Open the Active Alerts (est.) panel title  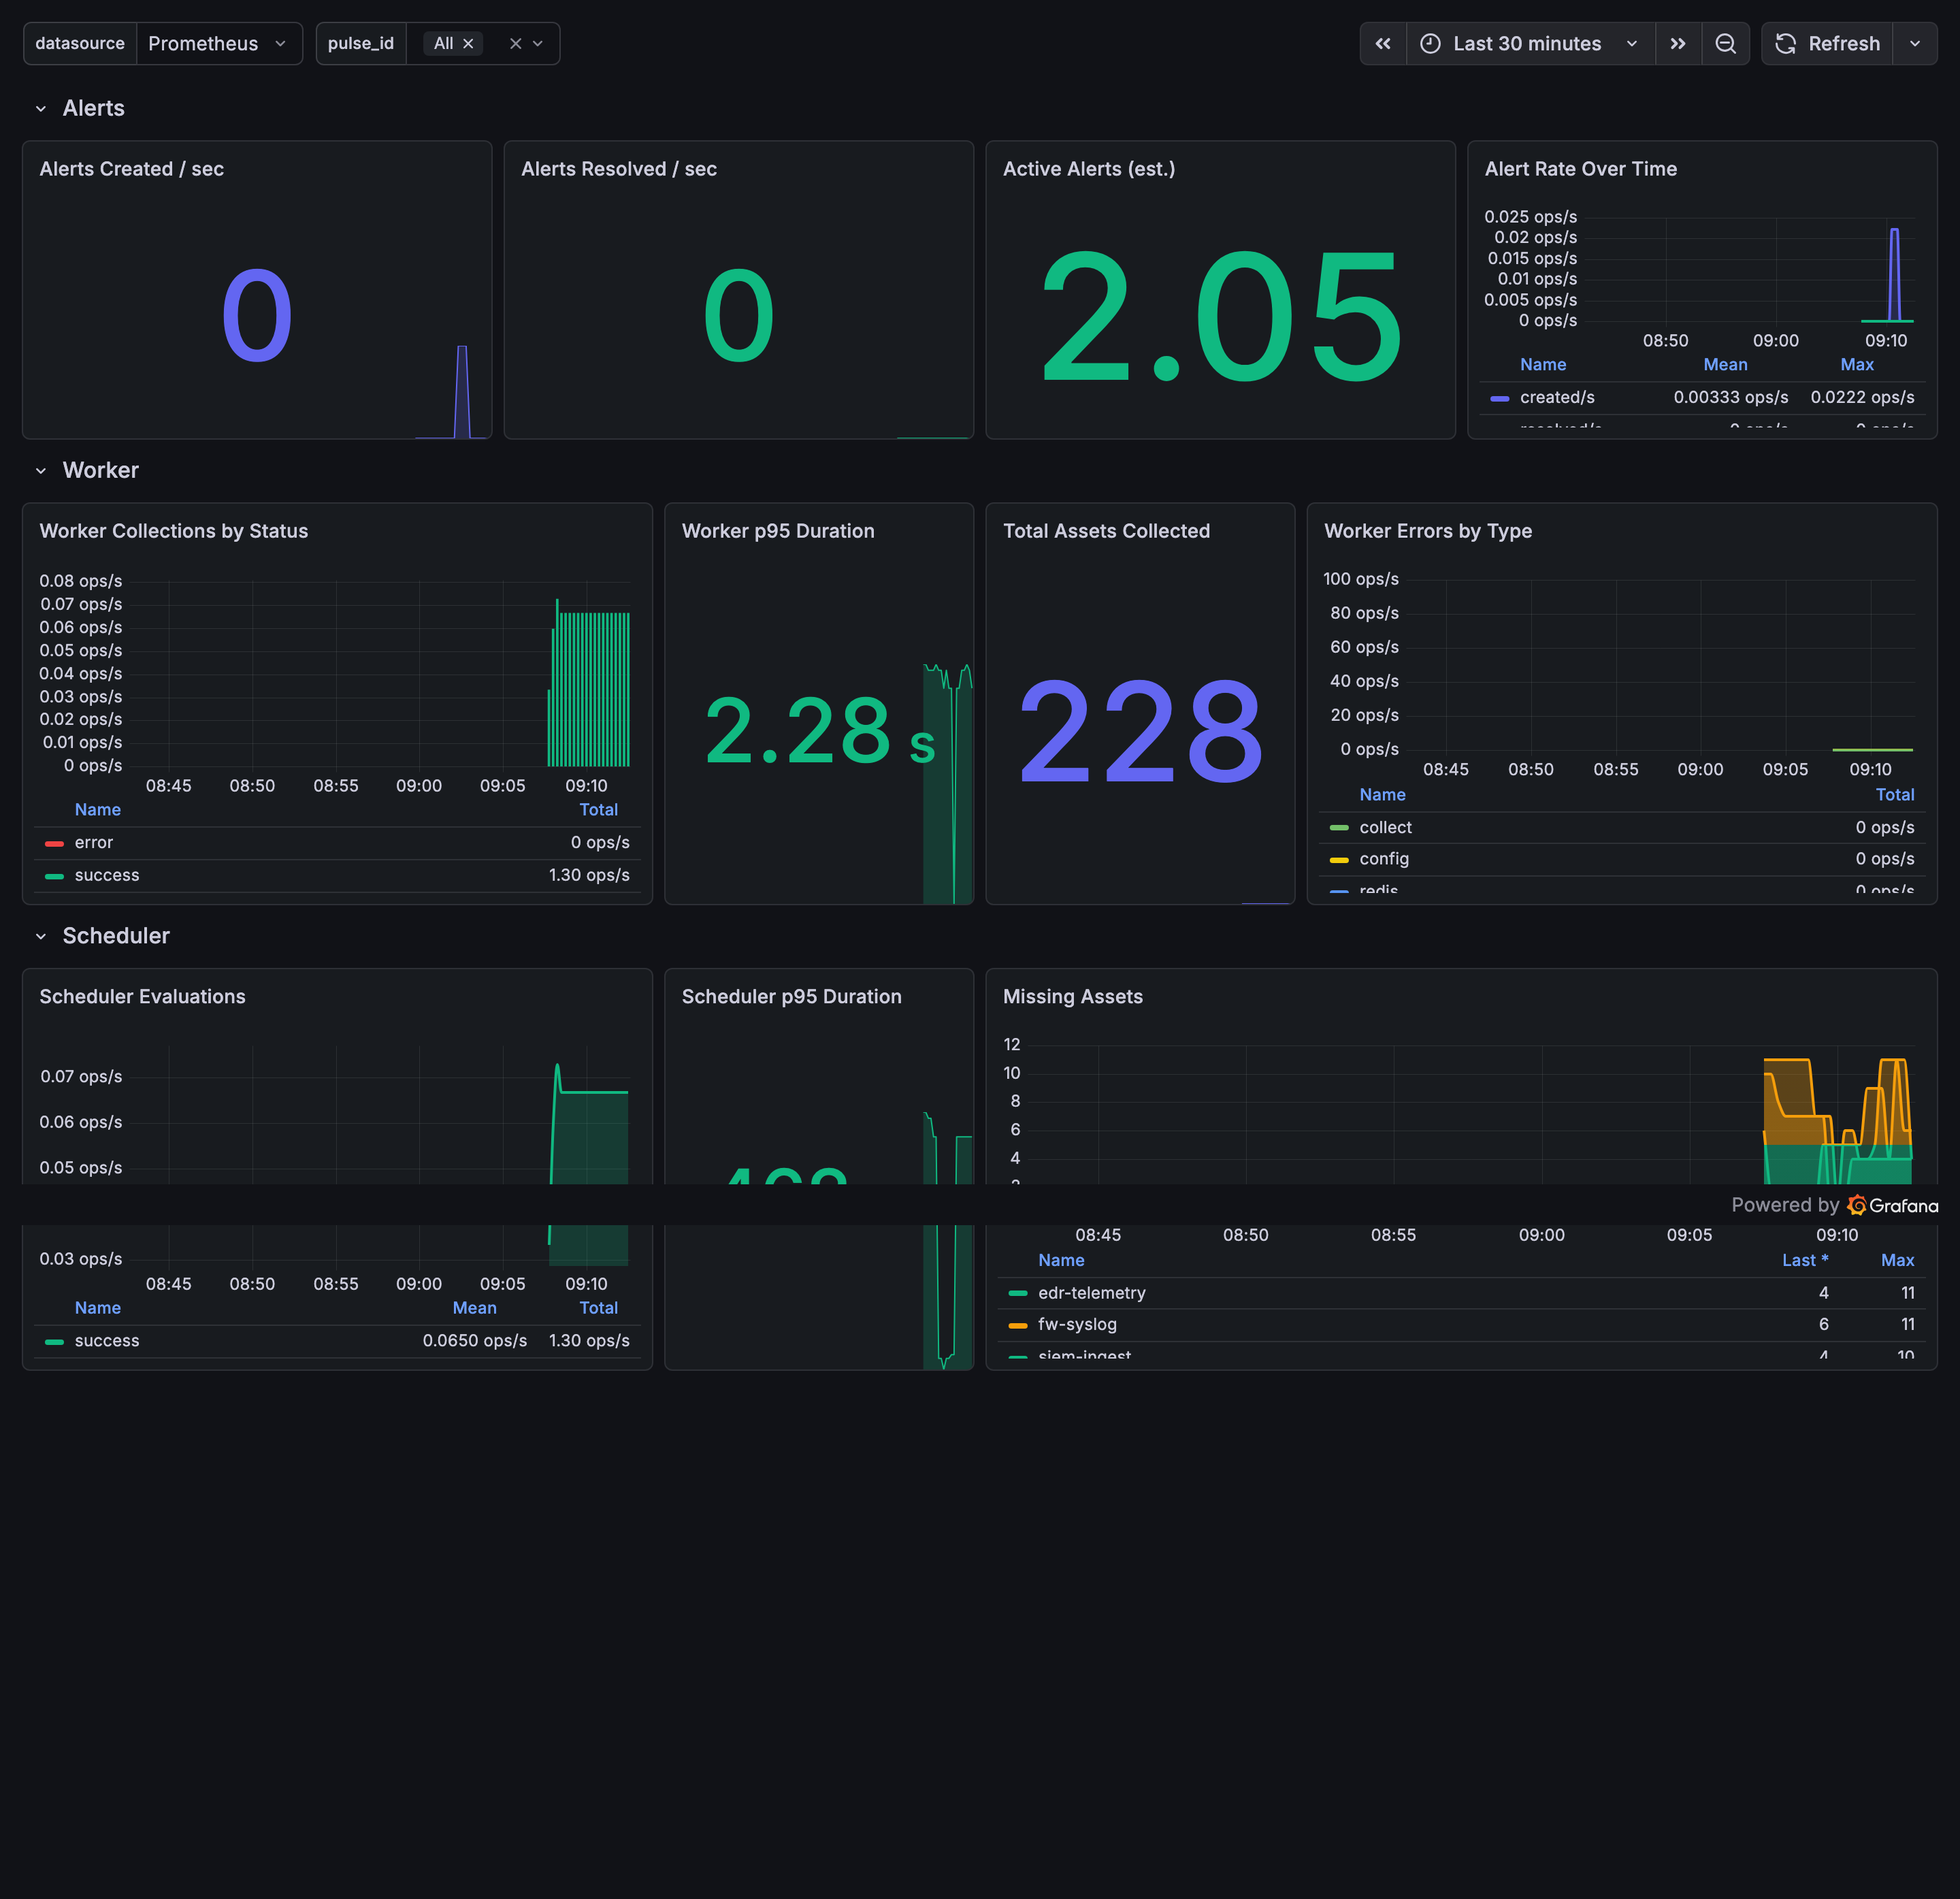click(x=1089, y=169)
